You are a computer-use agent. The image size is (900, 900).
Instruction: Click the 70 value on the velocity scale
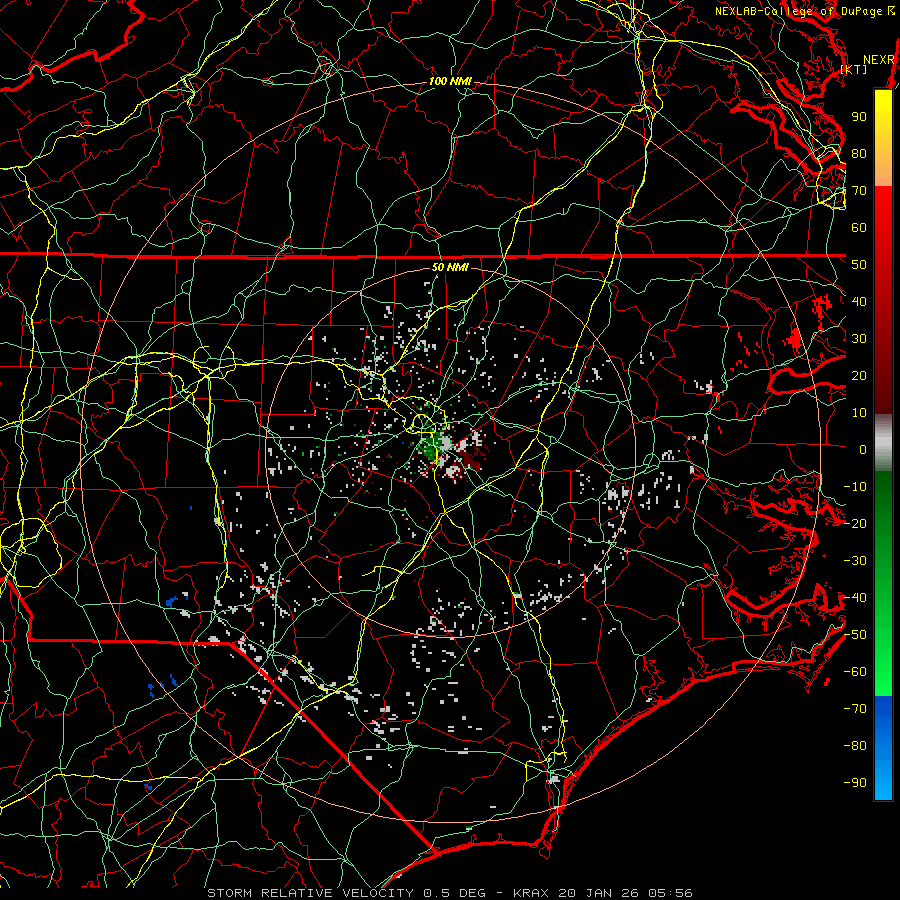859,191
